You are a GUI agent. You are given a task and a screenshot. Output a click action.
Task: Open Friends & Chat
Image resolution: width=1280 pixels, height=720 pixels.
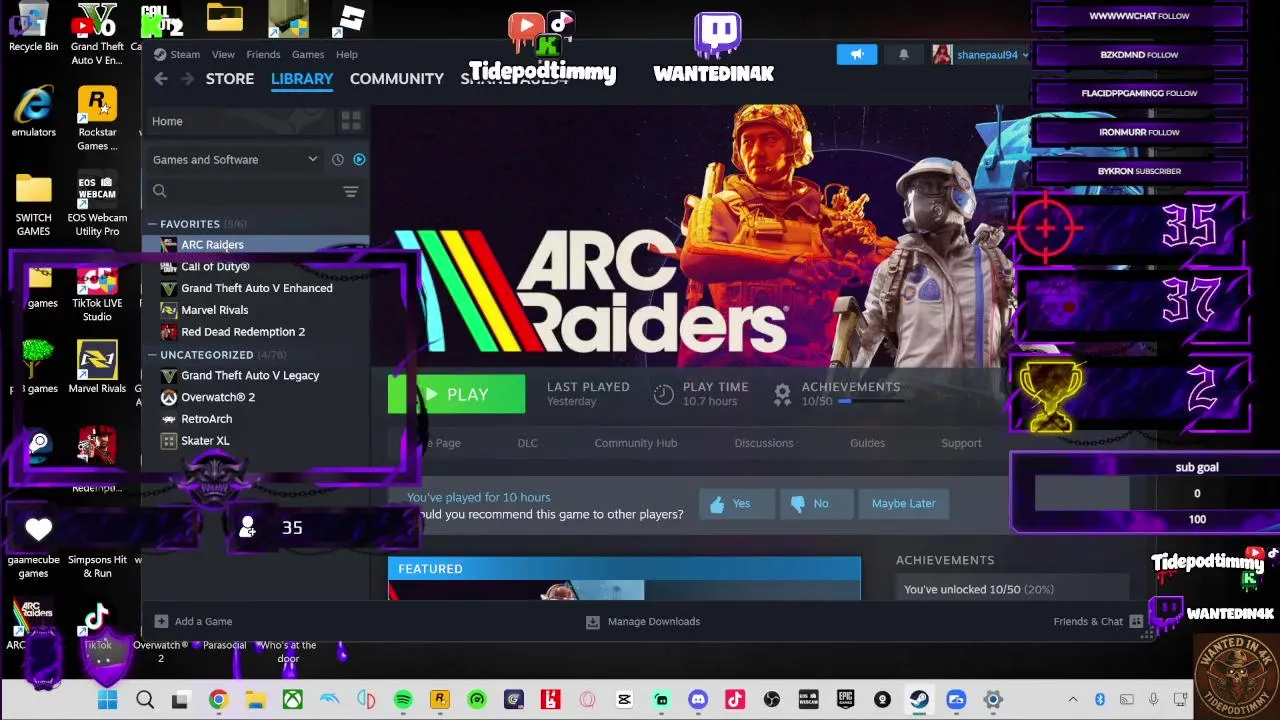click(1098, 621)
